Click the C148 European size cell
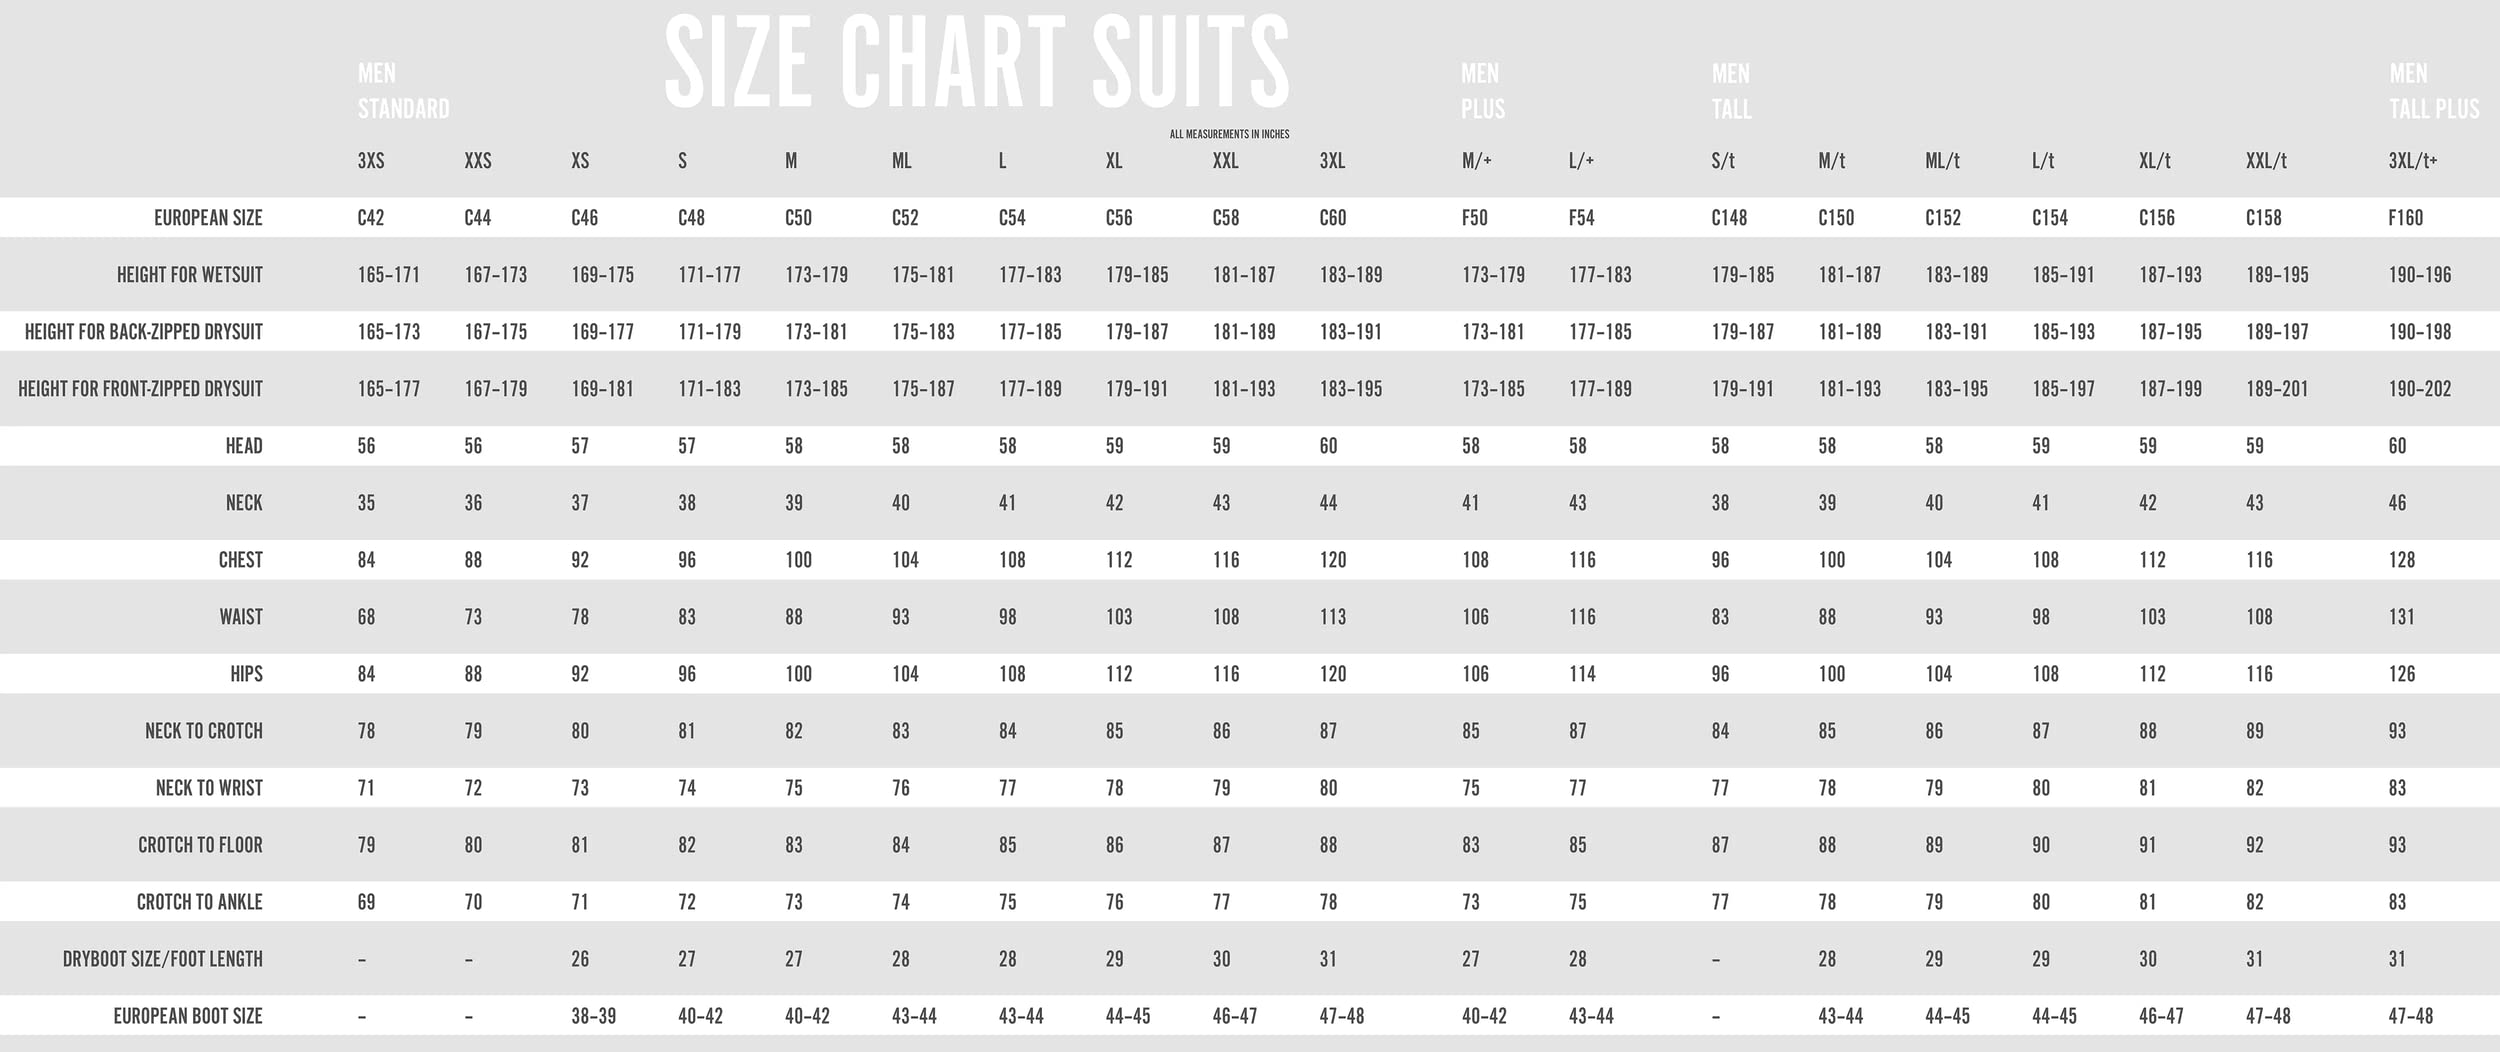Screen dimensions: 2500x1052 pos(1728,218)
